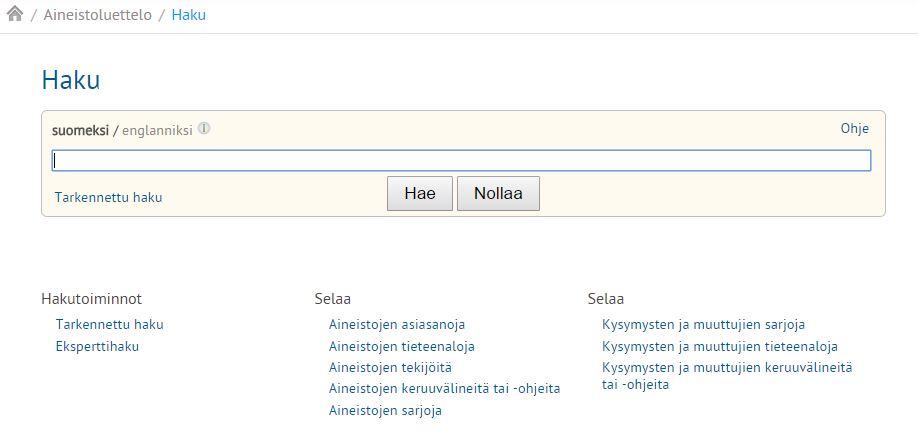This screenshot has width=918, height=434.
Task: Go to the home page icon
Action: click(15, 13)
